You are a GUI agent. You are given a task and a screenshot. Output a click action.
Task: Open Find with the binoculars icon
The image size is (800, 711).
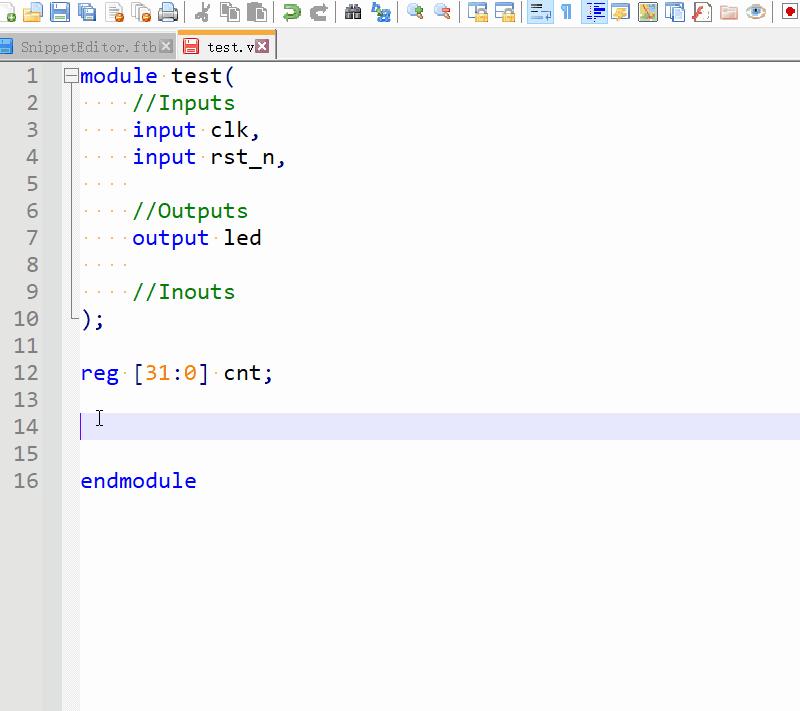click(x=353, y=13)
